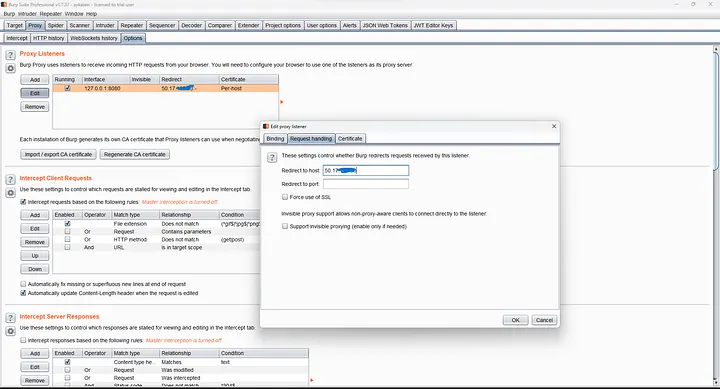
Task: Toggle File extension rule enabled checkbox
Action: click(x=68, y=224)
